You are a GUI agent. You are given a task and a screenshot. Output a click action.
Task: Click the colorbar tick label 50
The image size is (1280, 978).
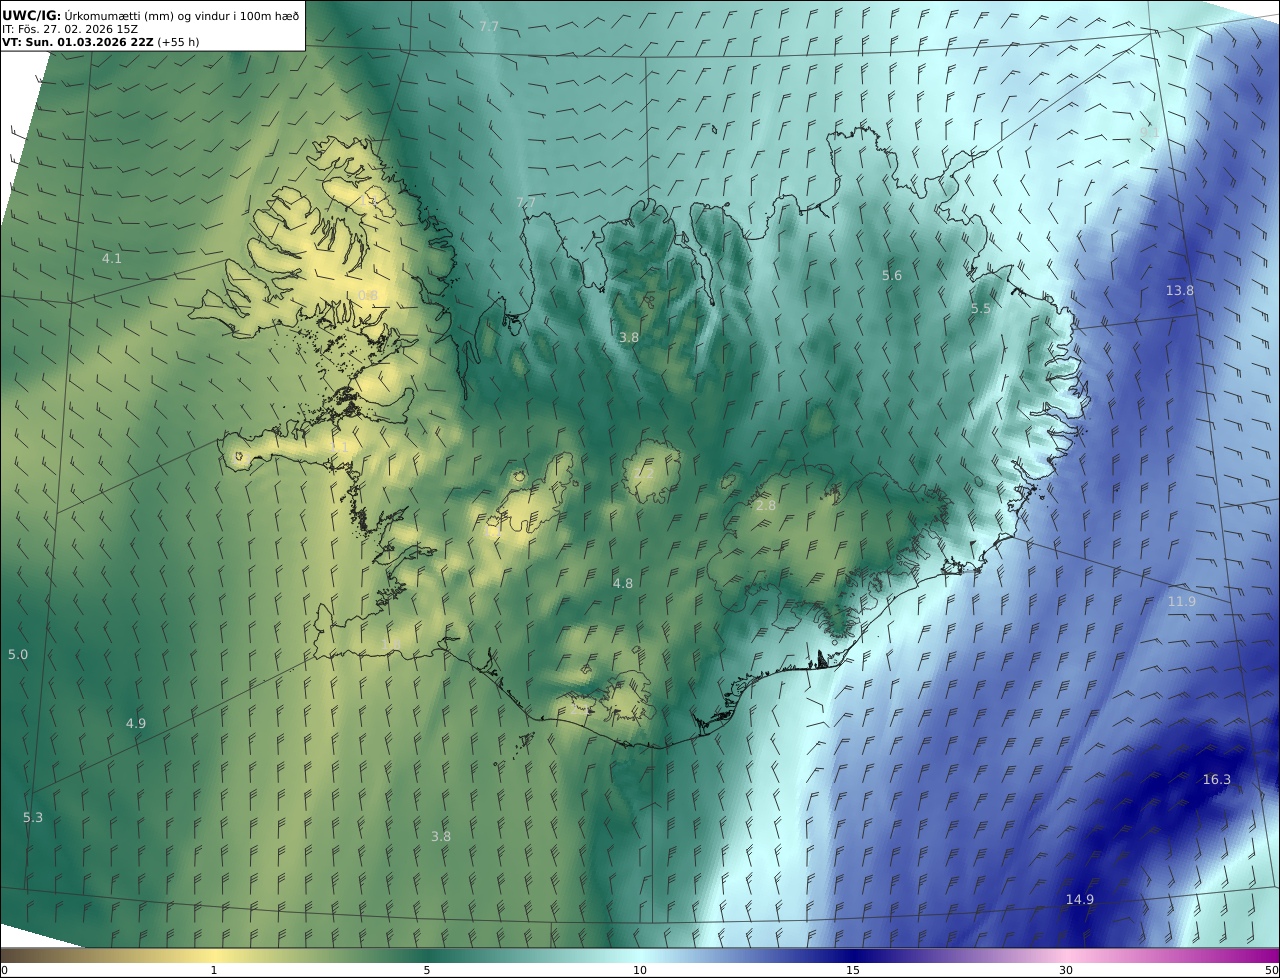click(x=1272, y=970)
